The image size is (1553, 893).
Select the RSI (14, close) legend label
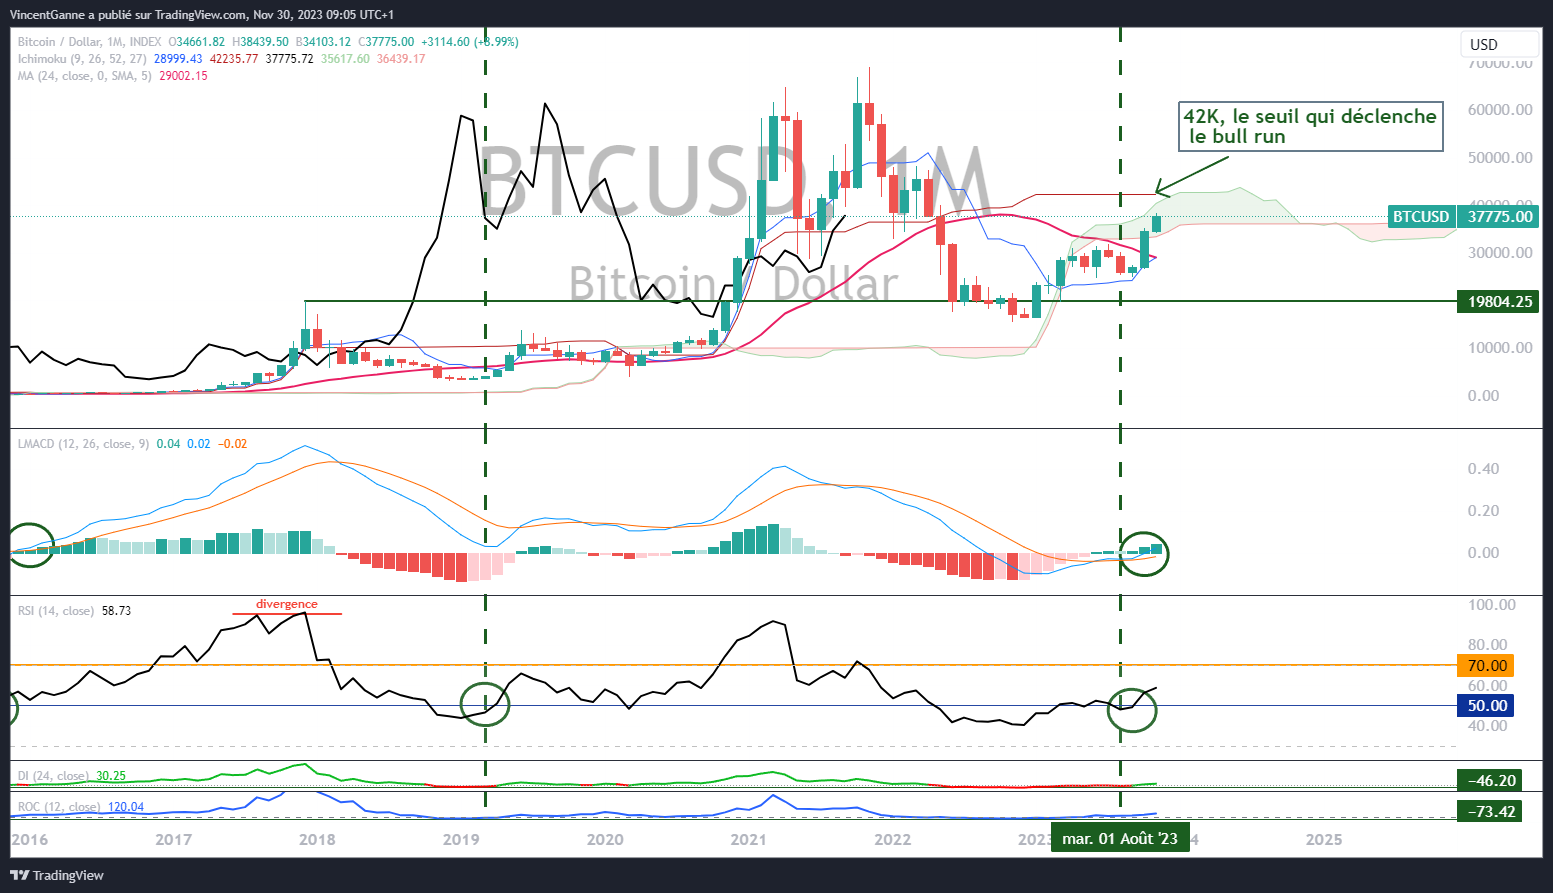pos(56,611)
